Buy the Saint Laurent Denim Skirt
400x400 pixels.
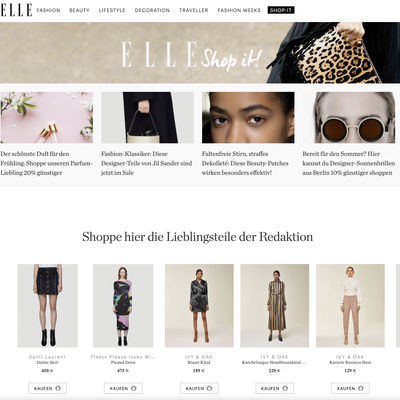[47, 388]
